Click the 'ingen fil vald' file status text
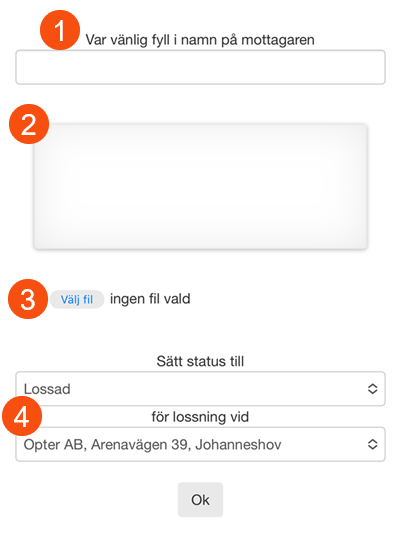 150,299
